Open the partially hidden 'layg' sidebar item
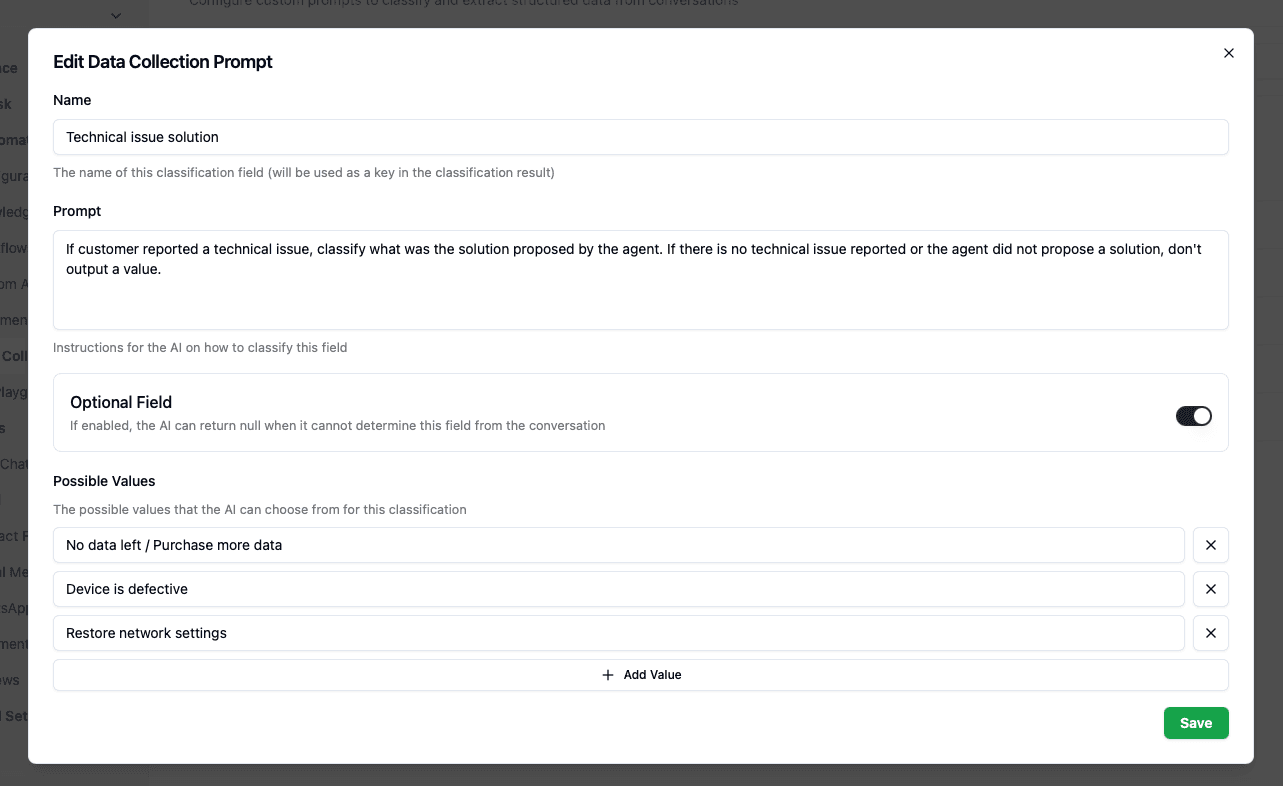1283x786 pixels. (x=14, y=392)
